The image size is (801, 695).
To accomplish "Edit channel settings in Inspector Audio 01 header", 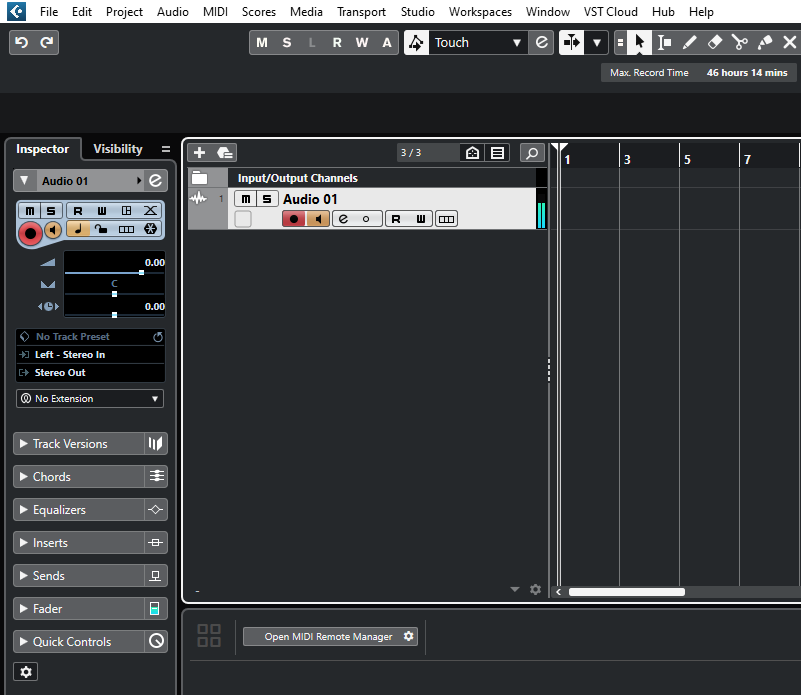I will click(x=155, y=180).
